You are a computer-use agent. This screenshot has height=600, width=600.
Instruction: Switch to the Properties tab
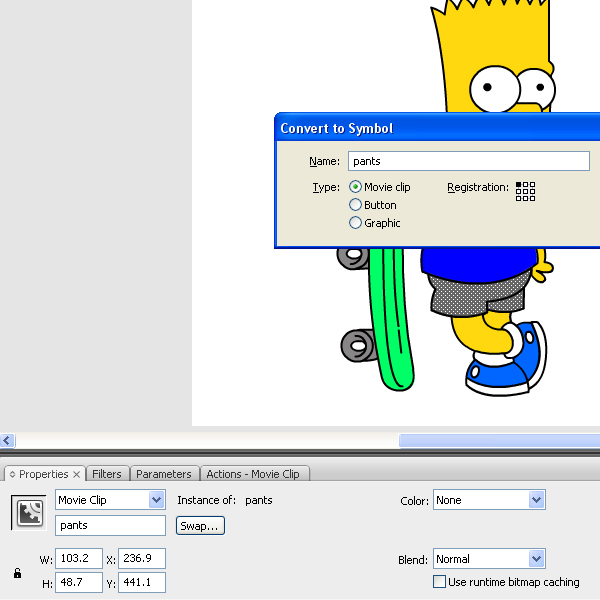pyautogui.click(x=44, y=474)
